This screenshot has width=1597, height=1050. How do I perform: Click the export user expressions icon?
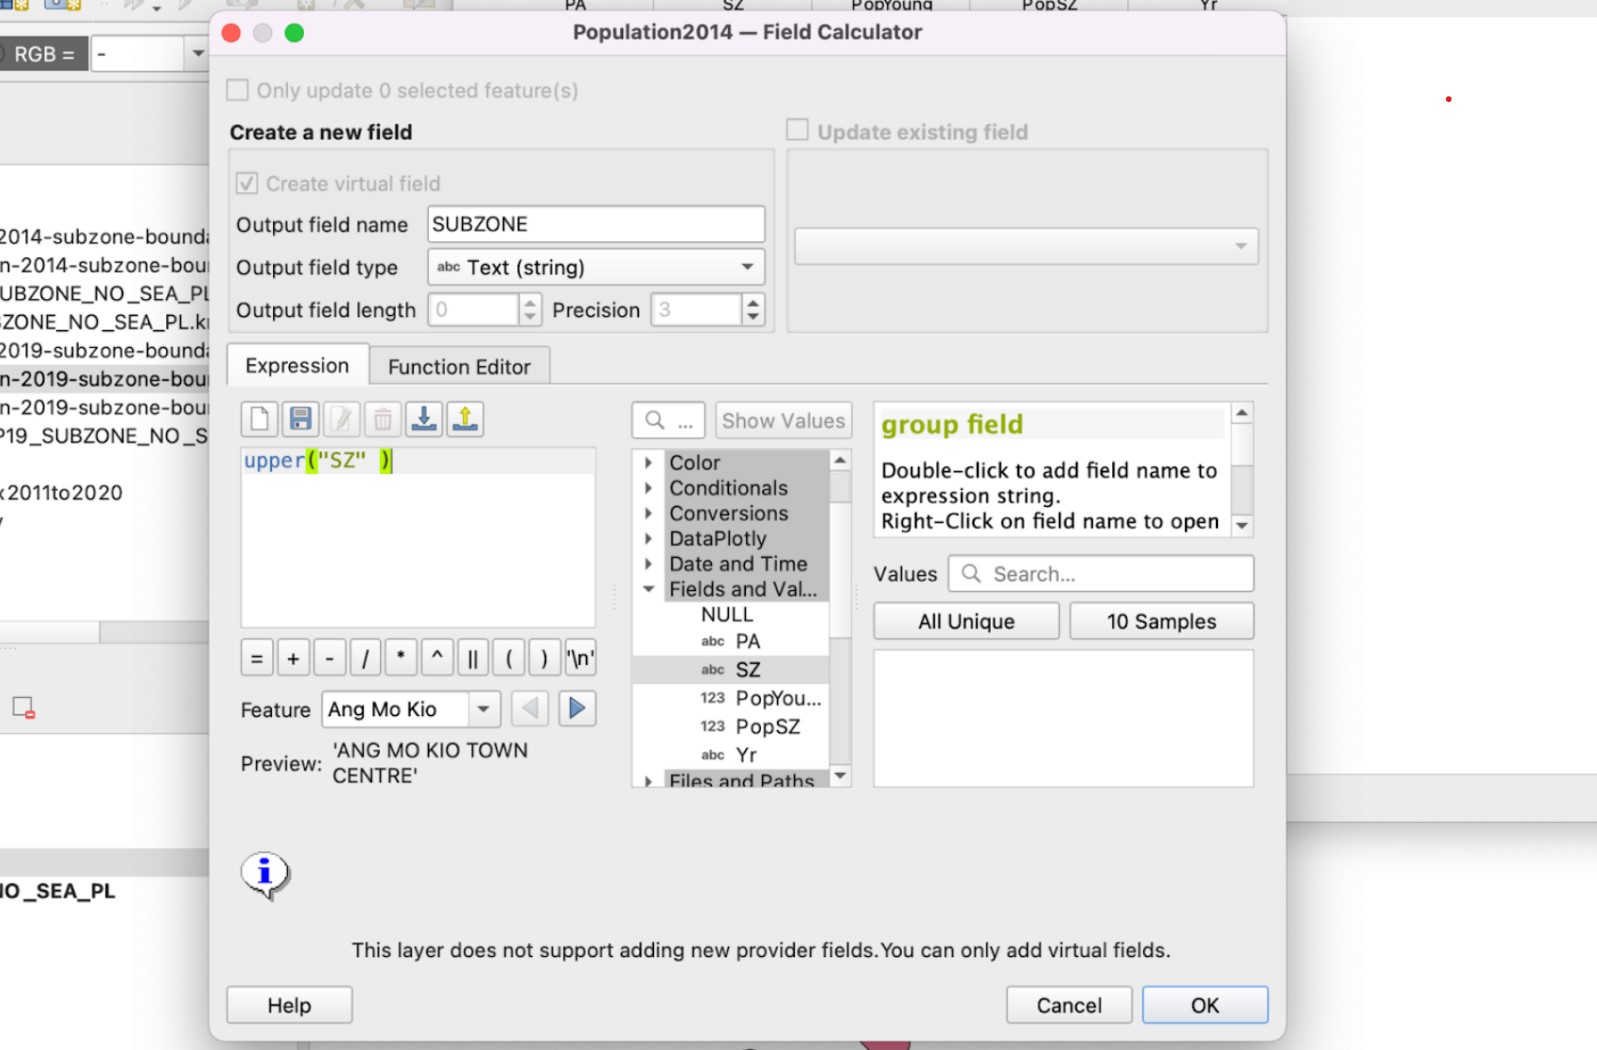point(465,419)
